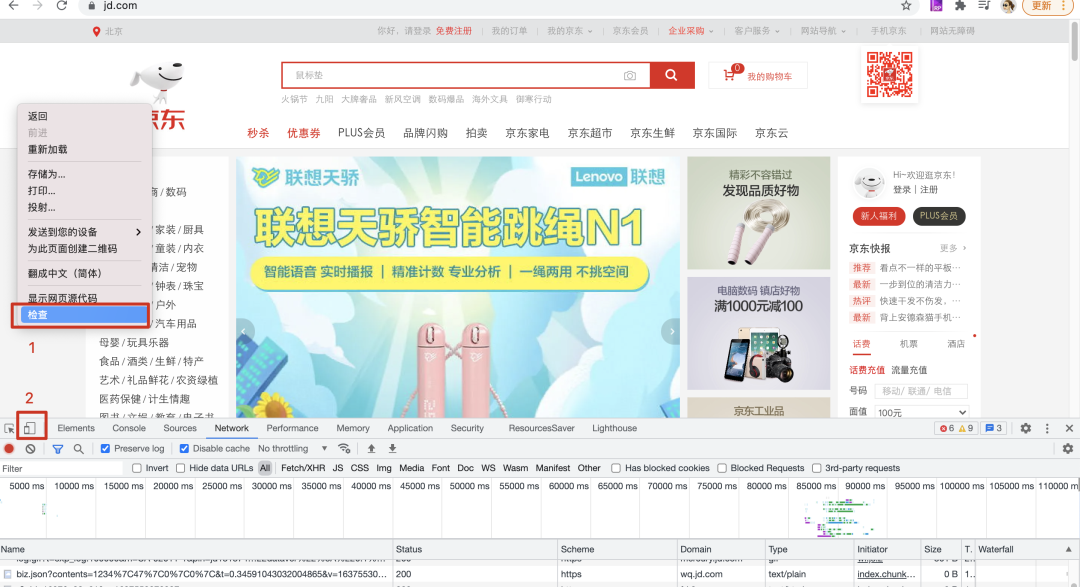
Task: Click the Beijing location pin
Action: tap(96, 32)
